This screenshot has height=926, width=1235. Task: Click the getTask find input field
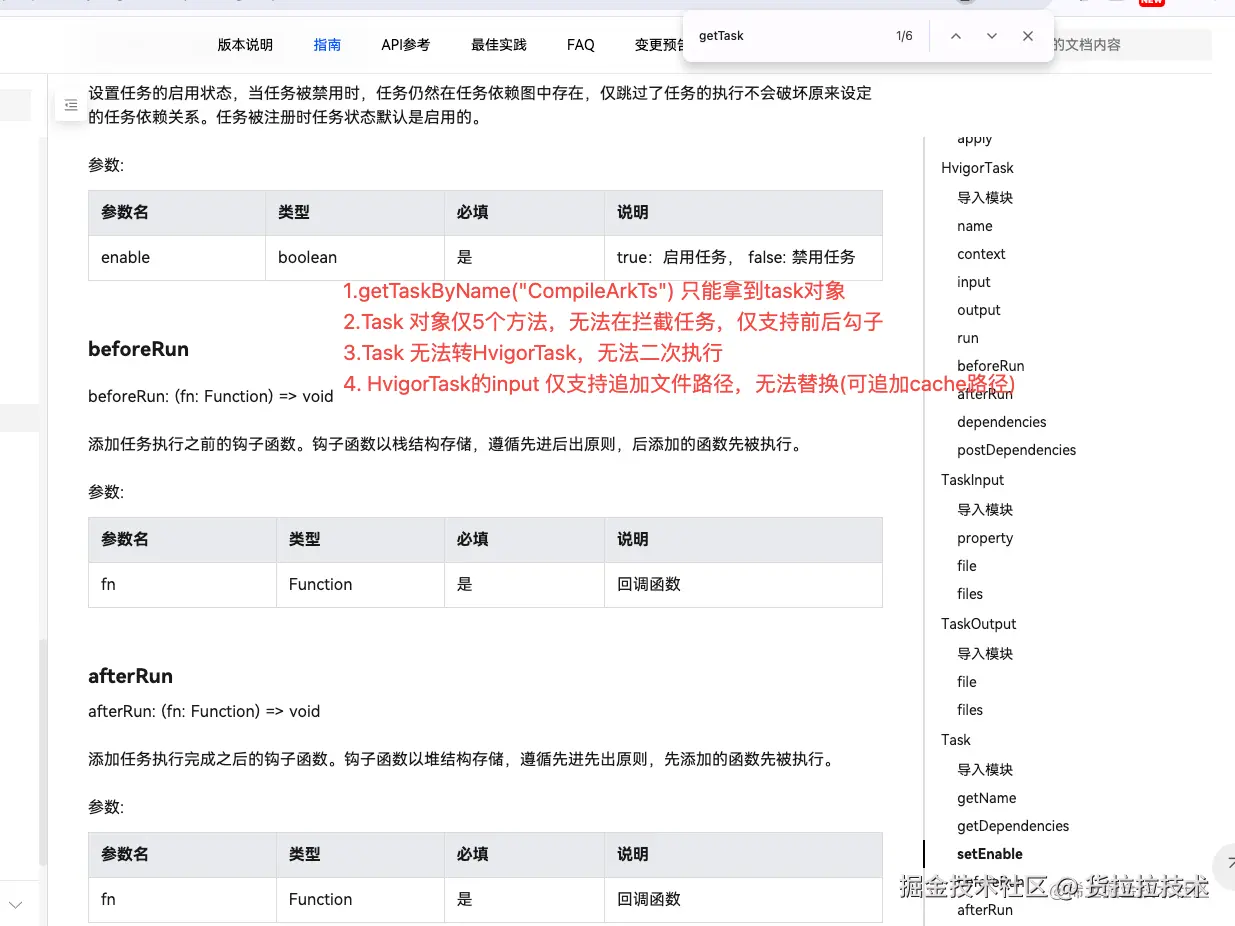[785, 36]
